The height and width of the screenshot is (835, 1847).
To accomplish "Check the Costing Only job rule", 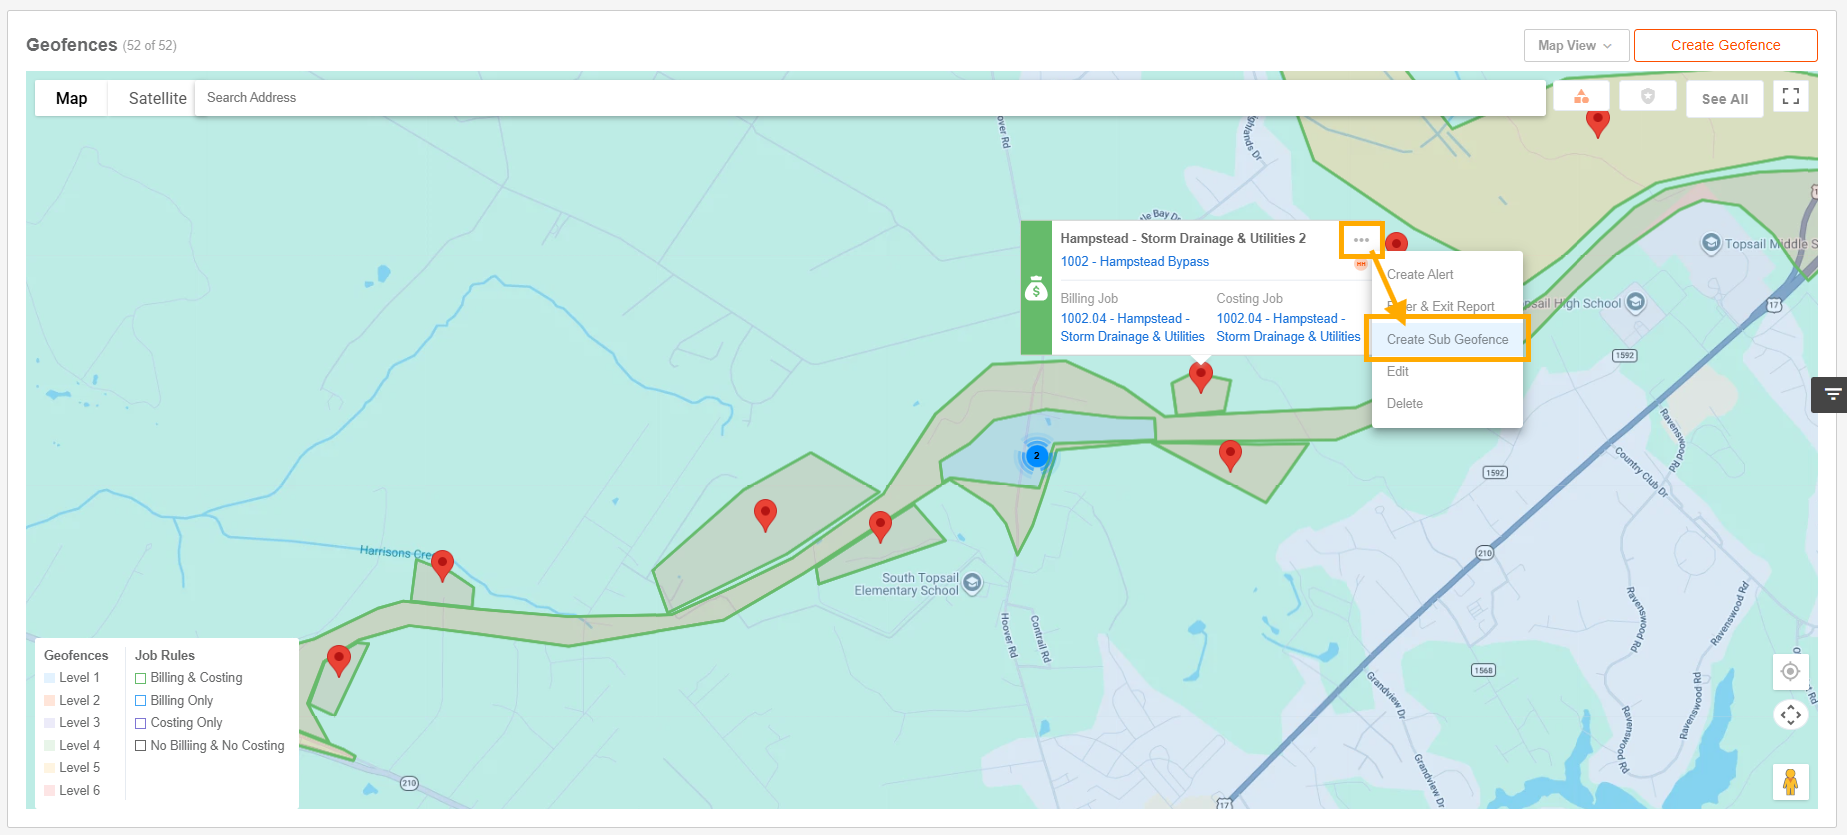I will [141, 723].
